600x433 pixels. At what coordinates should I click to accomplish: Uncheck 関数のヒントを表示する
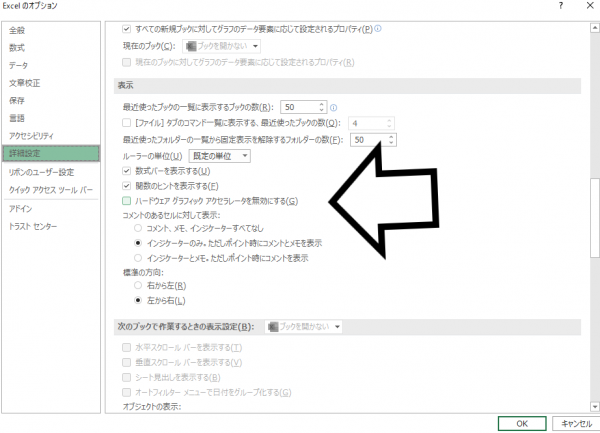click(126, 186)
